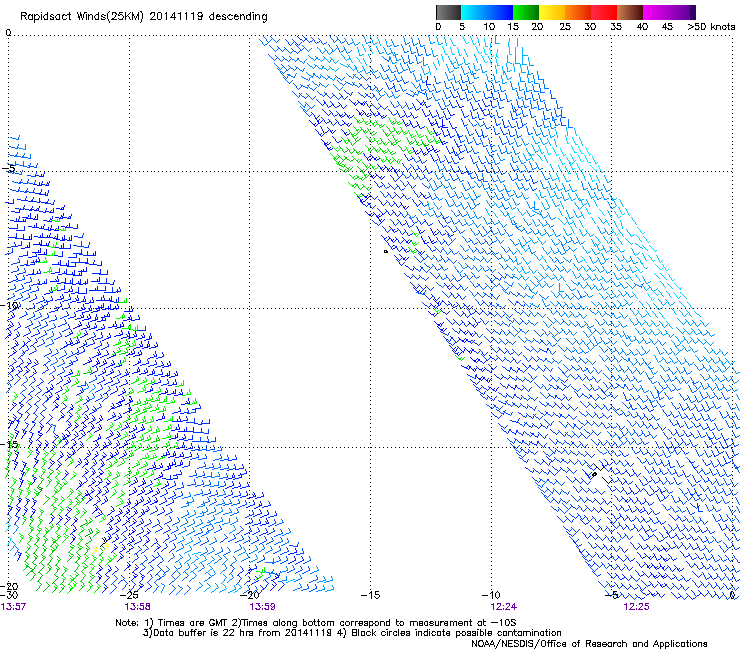Click the timestamp '13:57'

13,607
